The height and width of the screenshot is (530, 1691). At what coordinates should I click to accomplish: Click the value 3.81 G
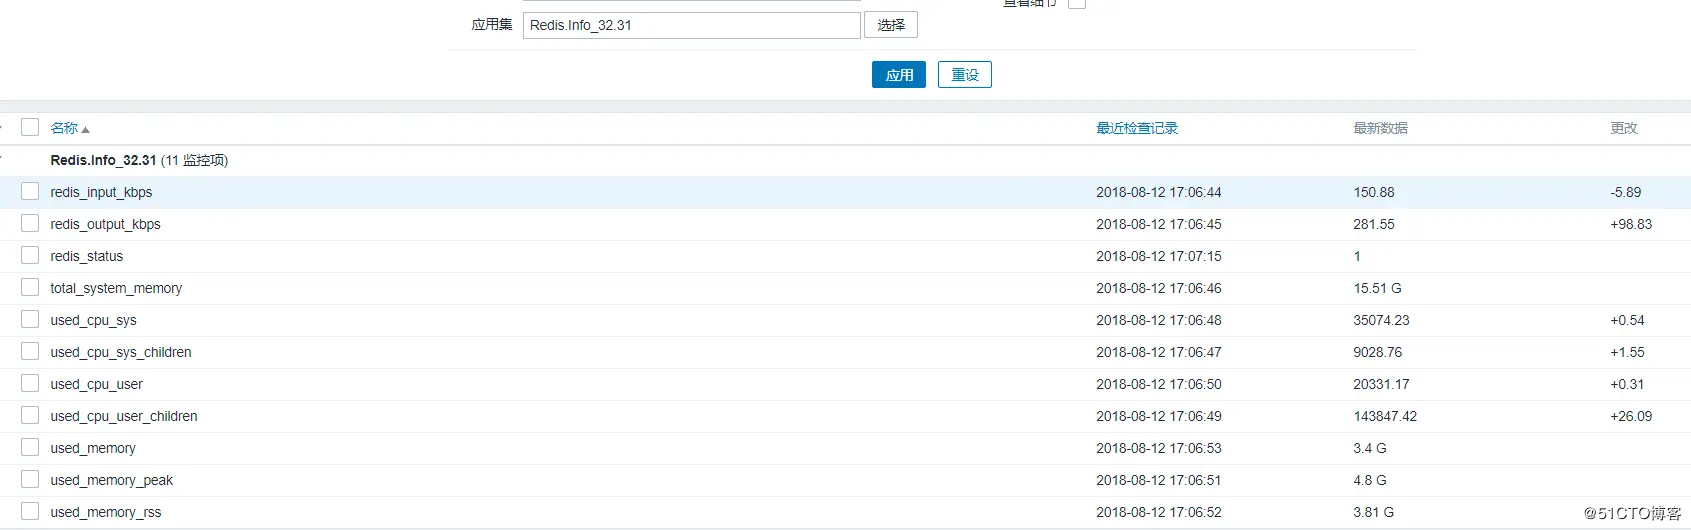[x=1373, y=512]
